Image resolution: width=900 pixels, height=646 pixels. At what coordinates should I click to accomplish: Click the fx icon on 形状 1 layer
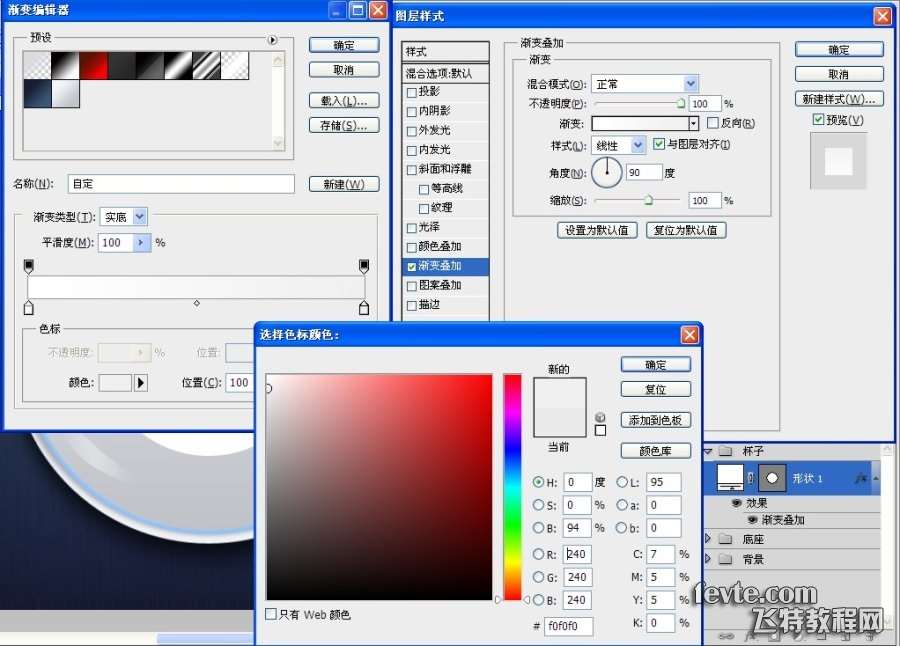click(x=860, y=478)
